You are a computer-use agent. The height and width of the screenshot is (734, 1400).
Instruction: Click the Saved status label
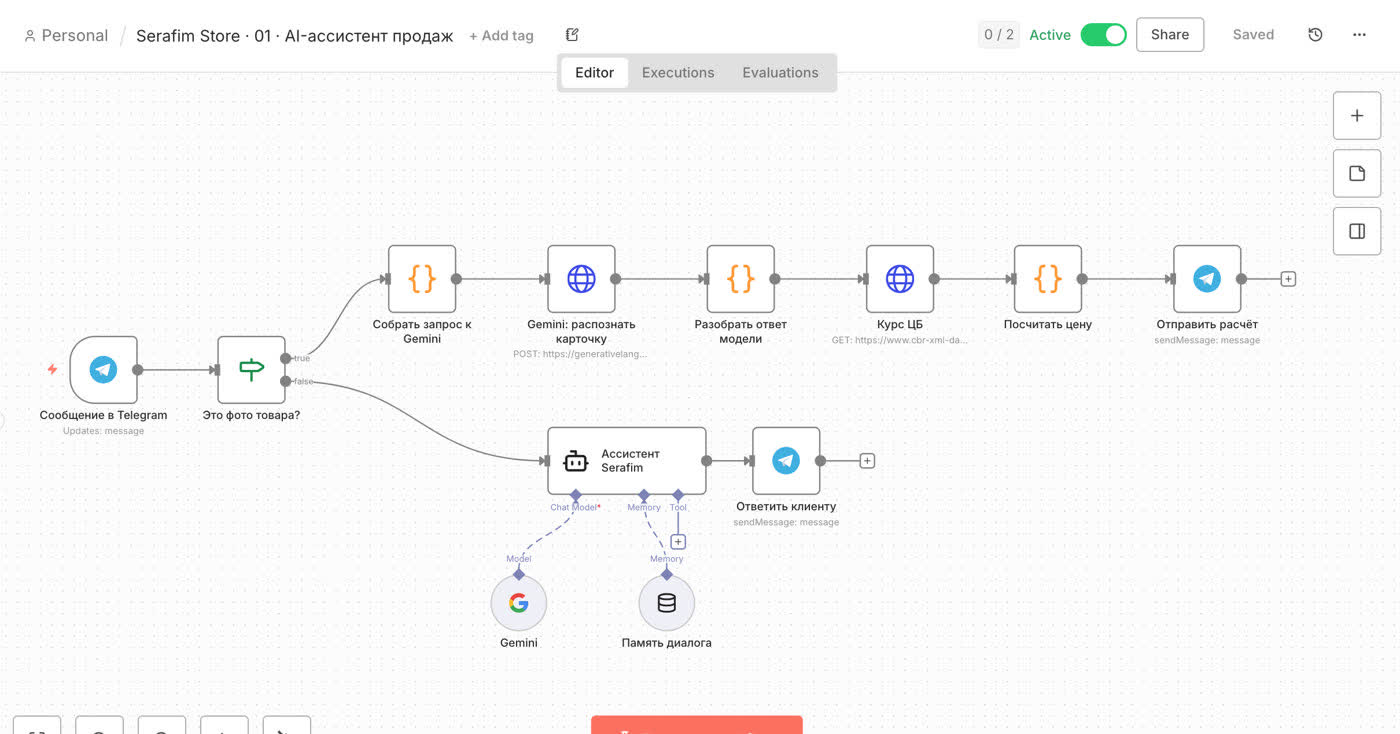[1253, 35]
